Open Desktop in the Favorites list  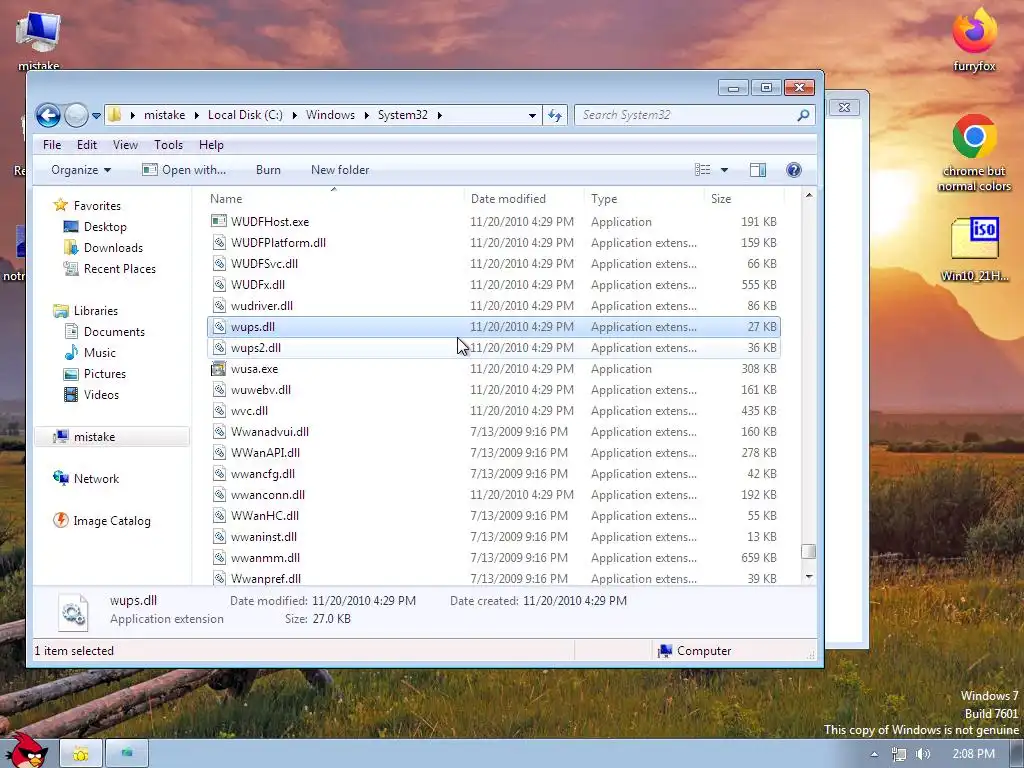[104, 227]
